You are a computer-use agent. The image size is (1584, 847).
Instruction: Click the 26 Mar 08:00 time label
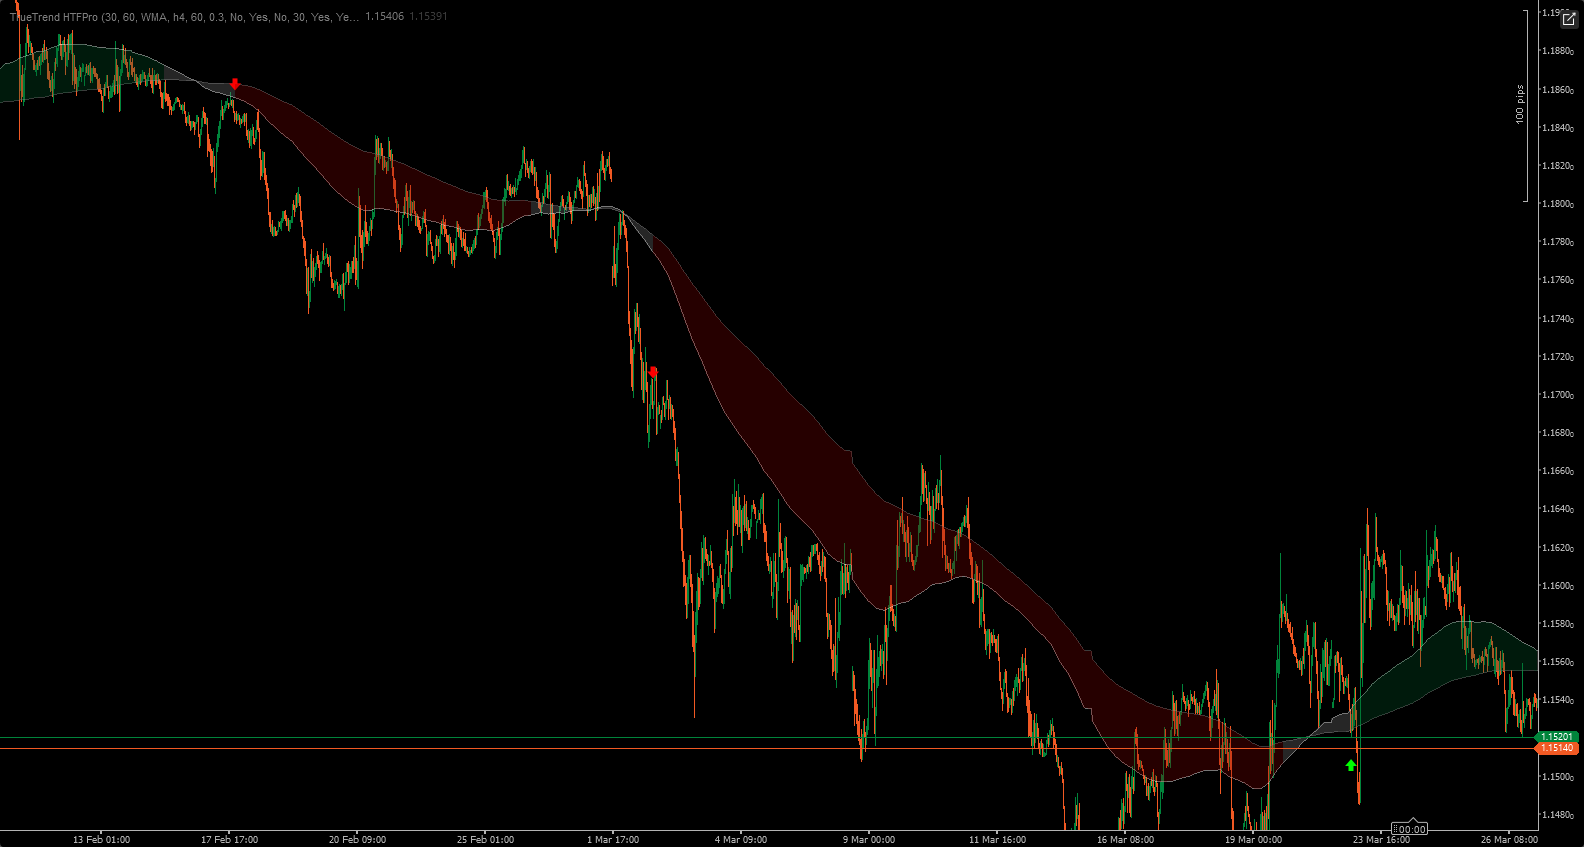(1509, 839)
